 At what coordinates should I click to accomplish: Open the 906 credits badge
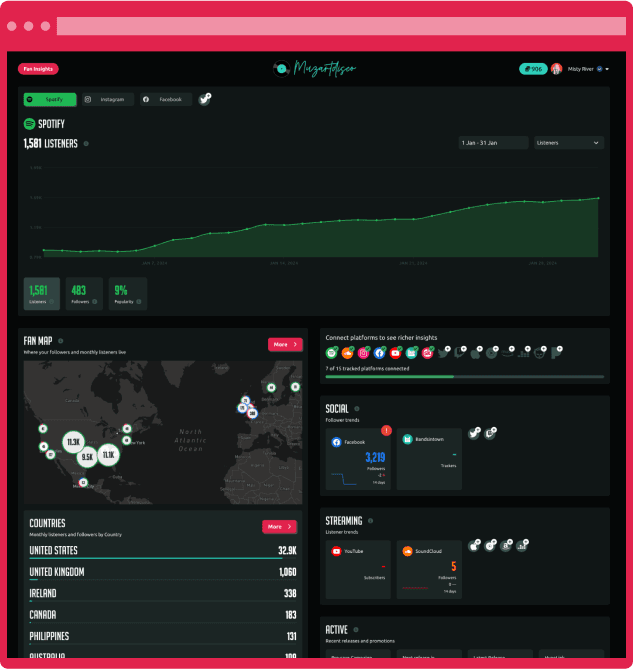coord(533,69)
